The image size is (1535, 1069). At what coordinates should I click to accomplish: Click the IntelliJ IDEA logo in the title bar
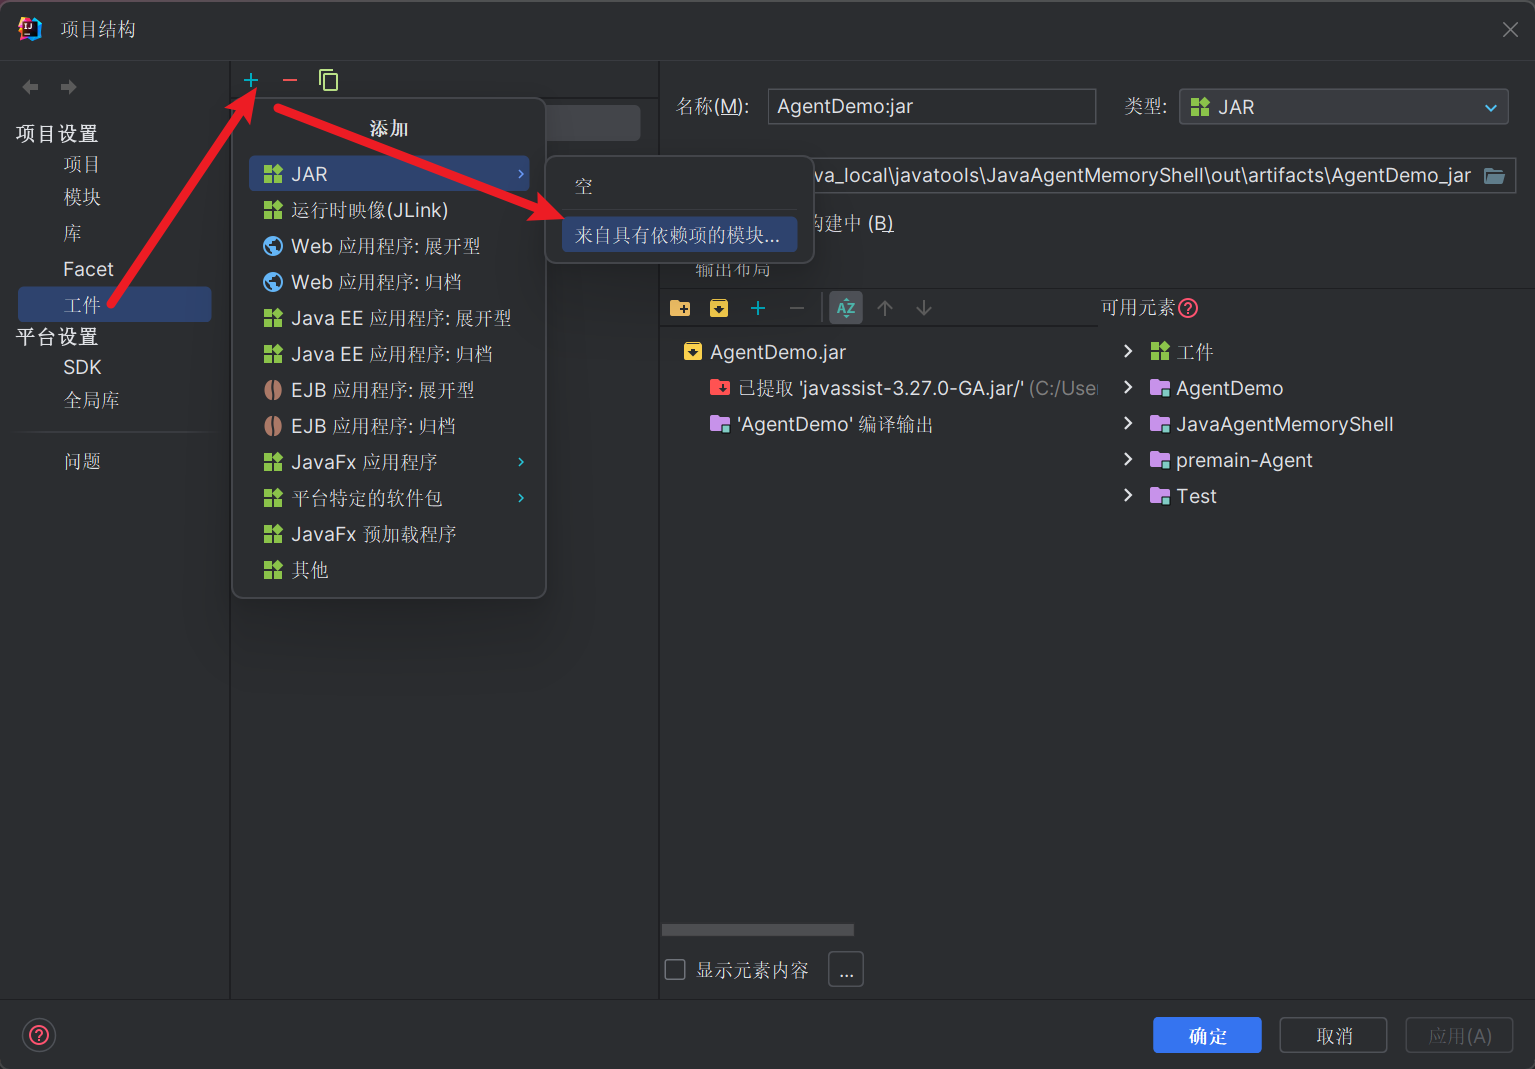point(30,29)
